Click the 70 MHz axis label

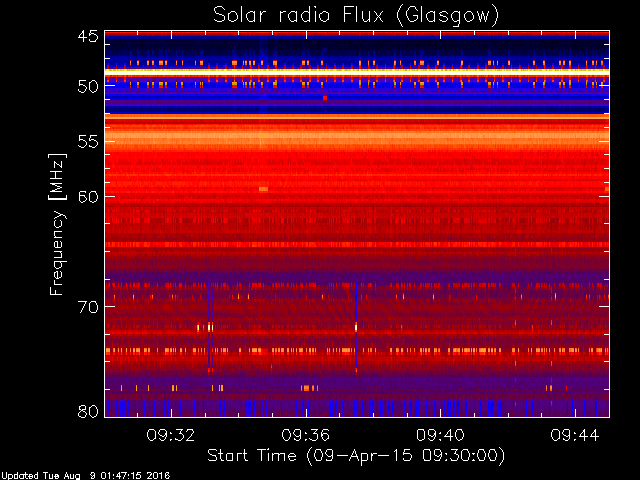pyautogui.click(x=88, y=307)
